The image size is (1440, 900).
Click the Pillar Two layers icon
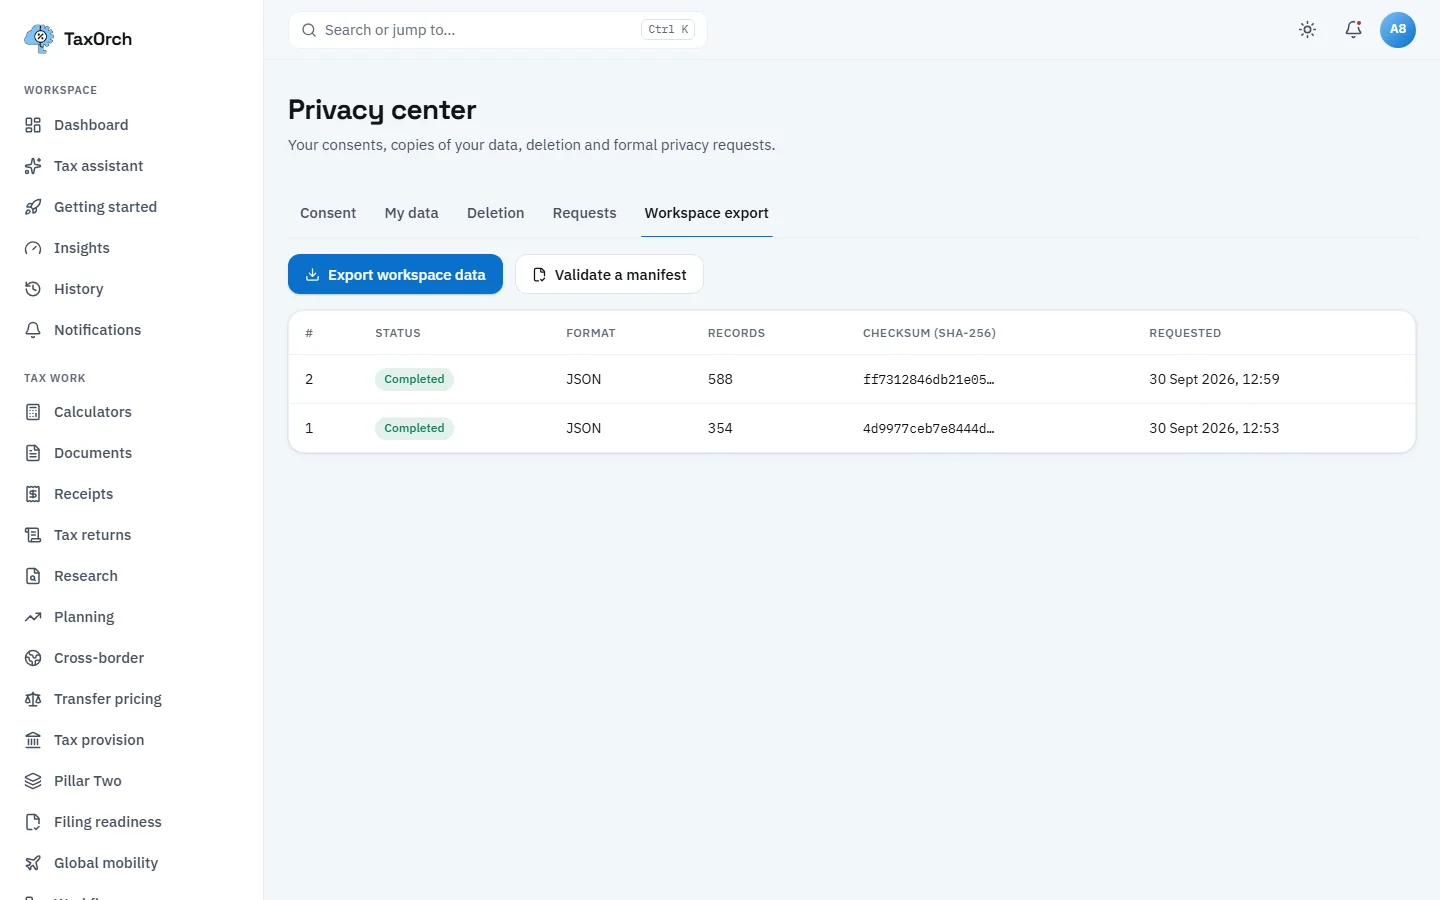coord(33,781)
